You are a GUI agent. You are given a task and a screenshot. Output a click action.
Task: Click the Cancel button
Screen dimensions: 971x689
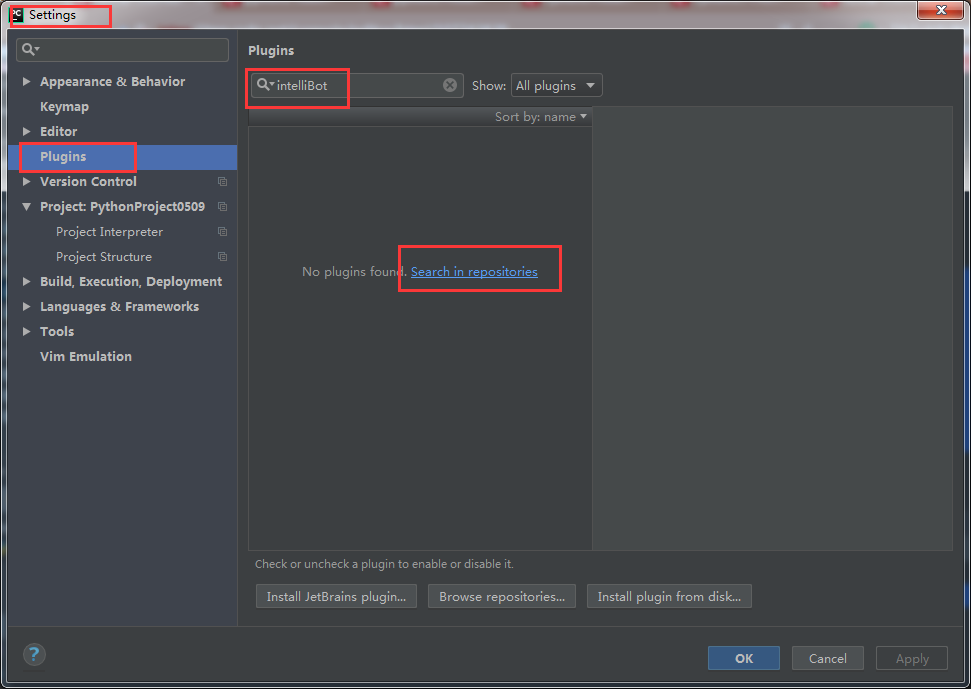(x=827, y=658)
